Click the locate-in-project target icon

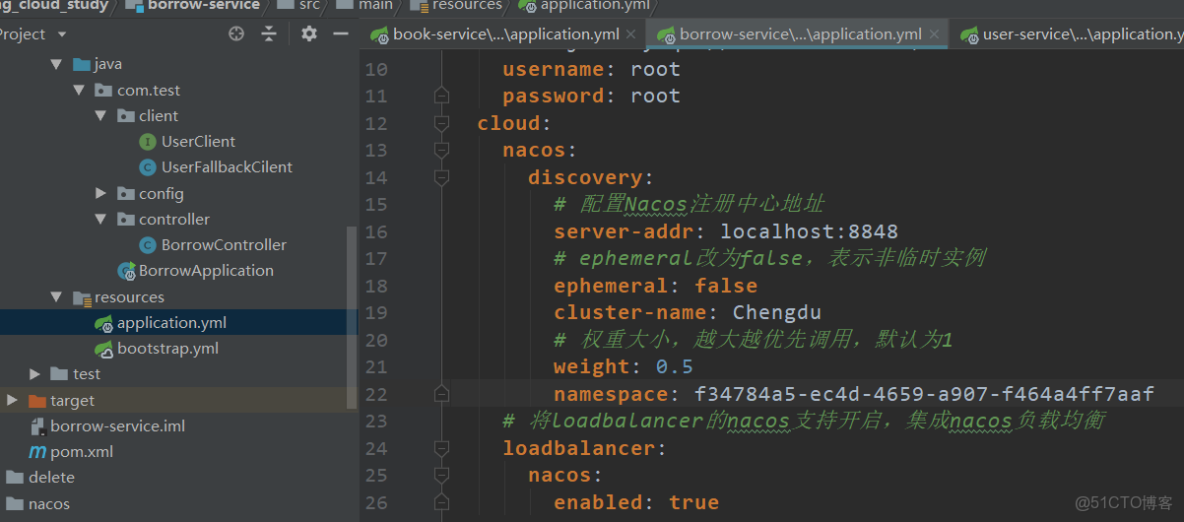pyautogui.click(x=236, y=34)
